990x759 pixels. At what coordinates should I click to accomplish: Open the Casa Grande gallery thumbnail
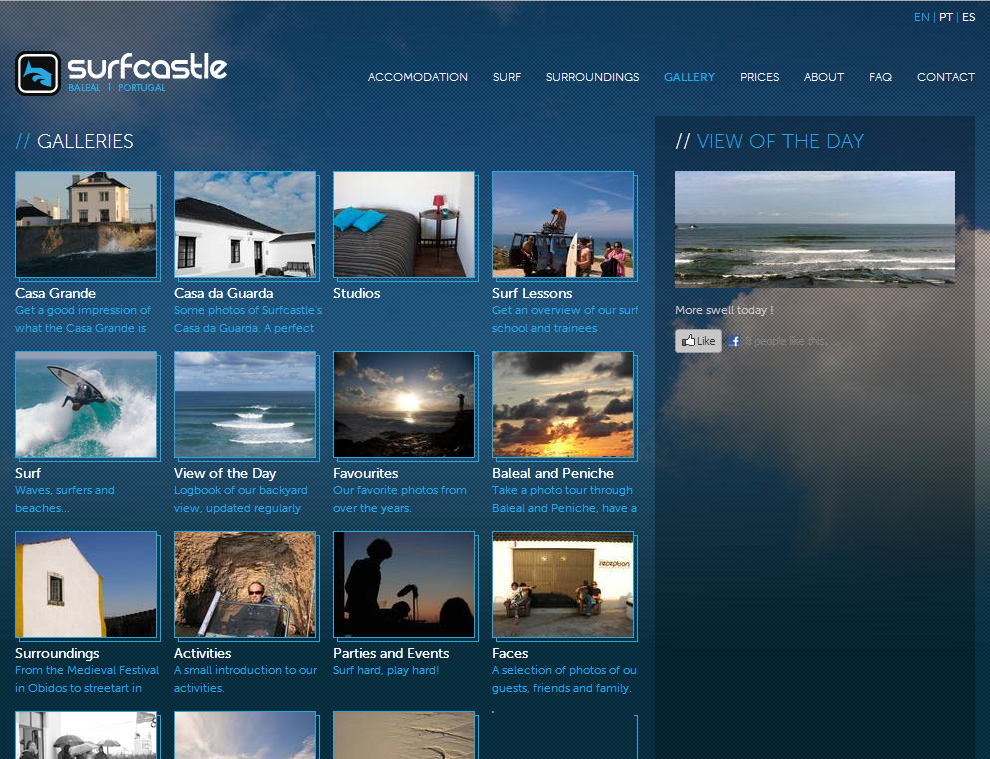tap(86, 224)
